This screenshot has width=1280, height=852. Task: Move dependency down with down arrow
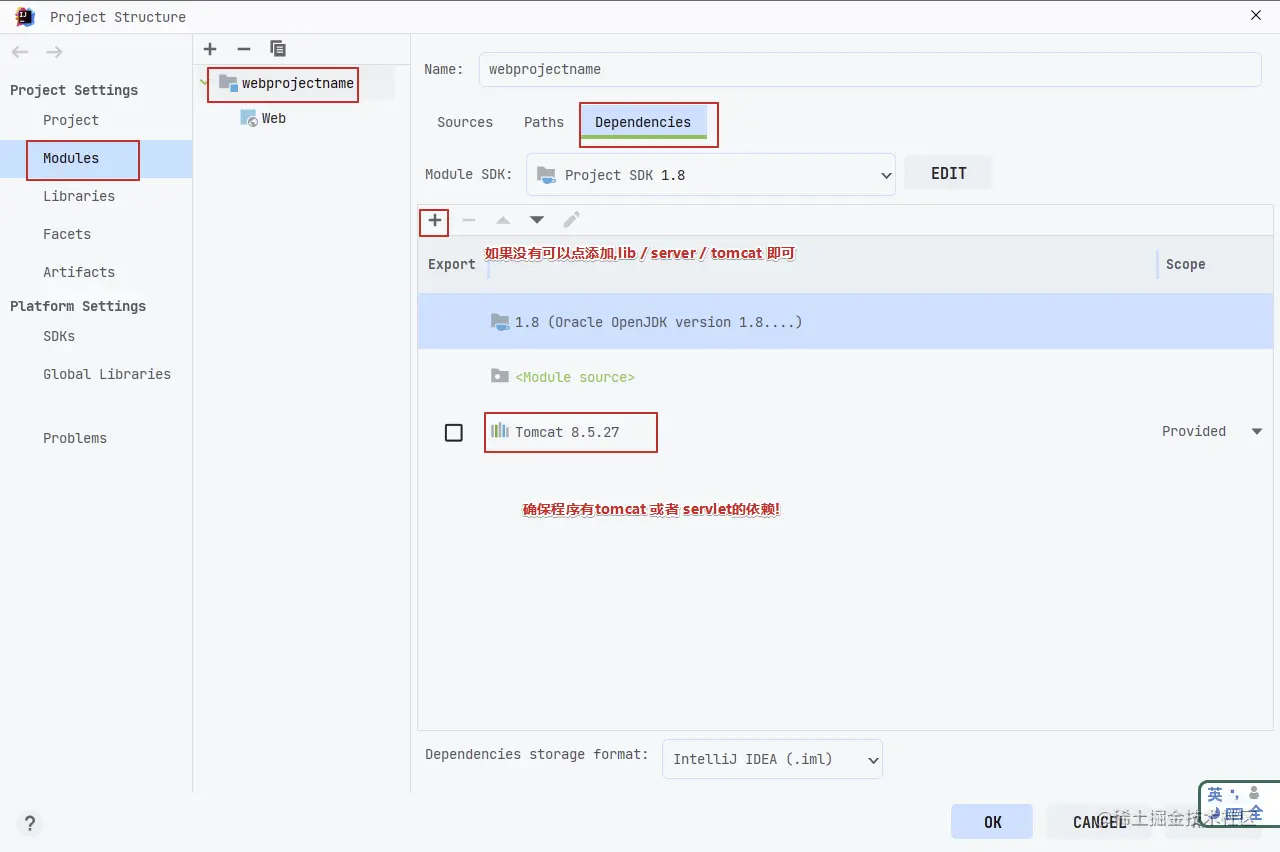pos(537,220)
